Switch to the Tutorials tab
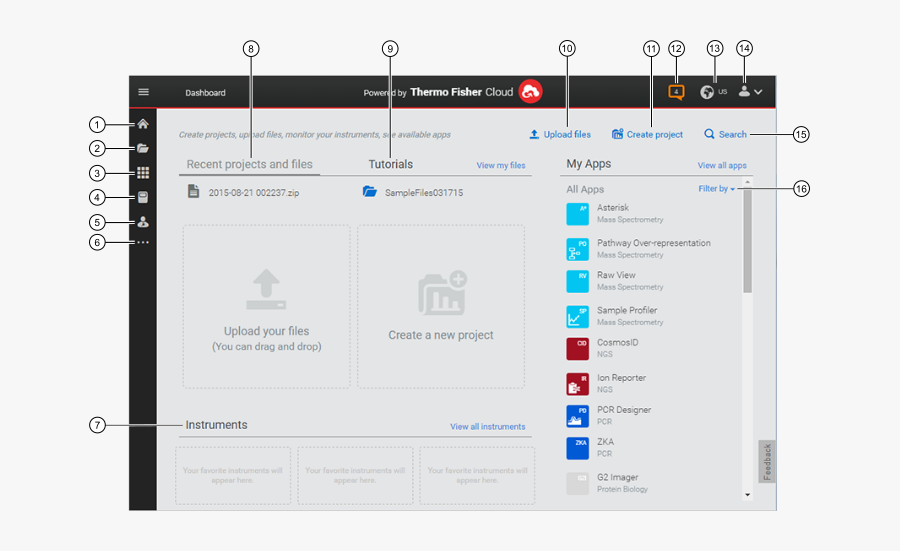The width and height of the screenshot is (900, 551). coord(390,164)
